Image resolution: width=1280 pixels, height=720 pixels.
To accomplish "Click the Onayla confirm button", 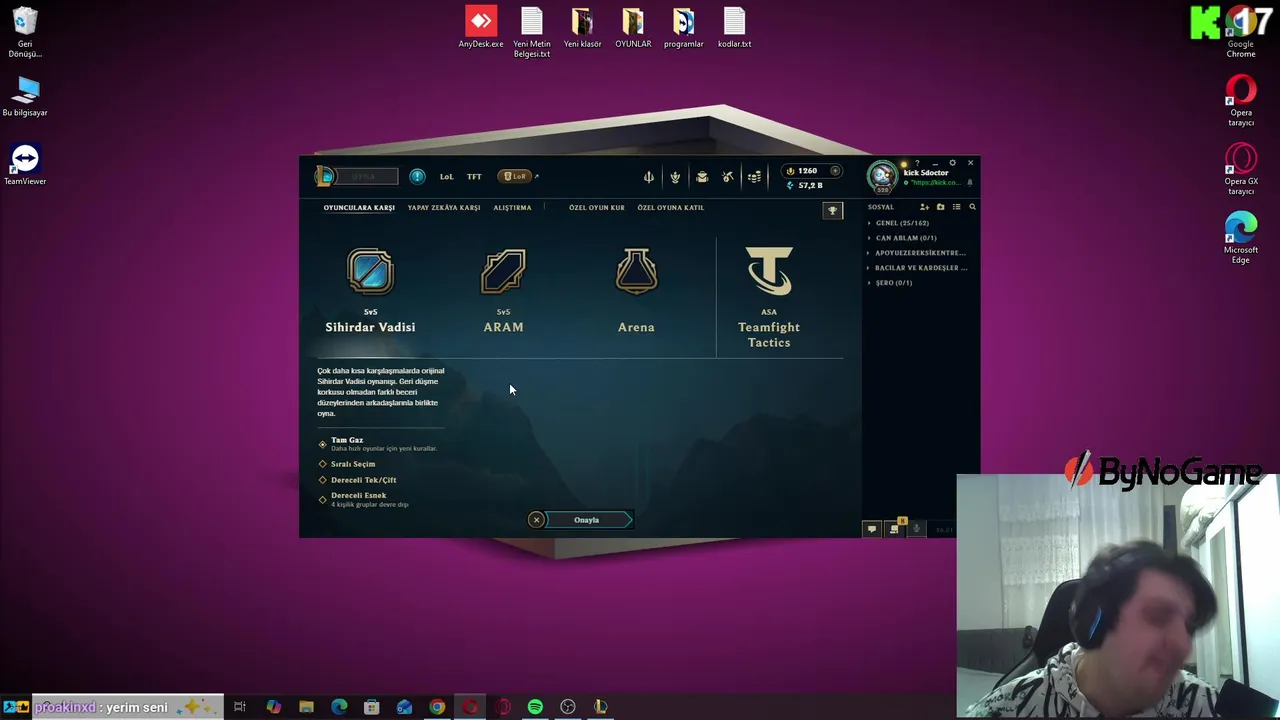I will pyautogui.click(x=588, y=520).
